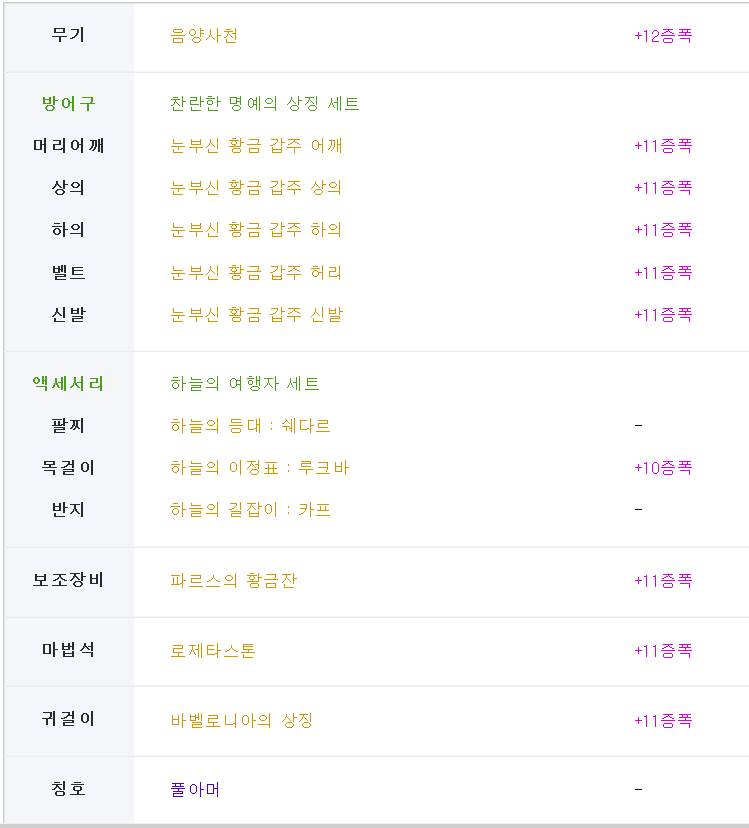Screen dimensions: 749x828
Task: Select the +10증폭 value for necklace
Action: coord(663,468)
